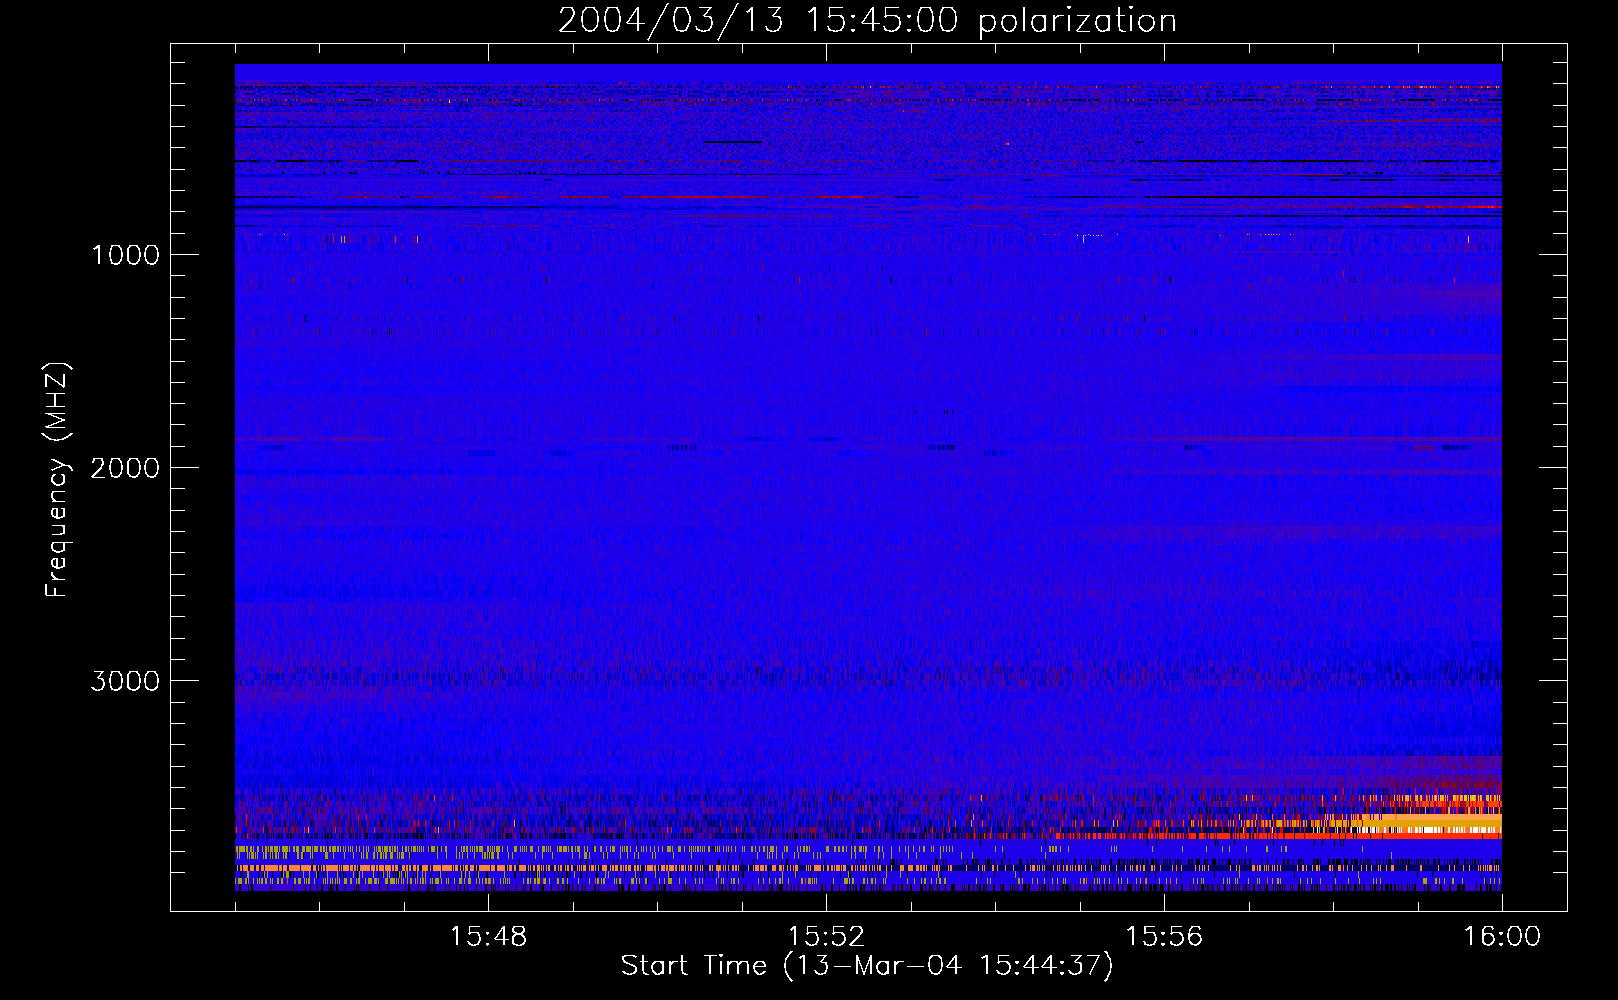Click the 16:00 time tick label
Screen dimensions: 1618x1000
point(1502,937)
